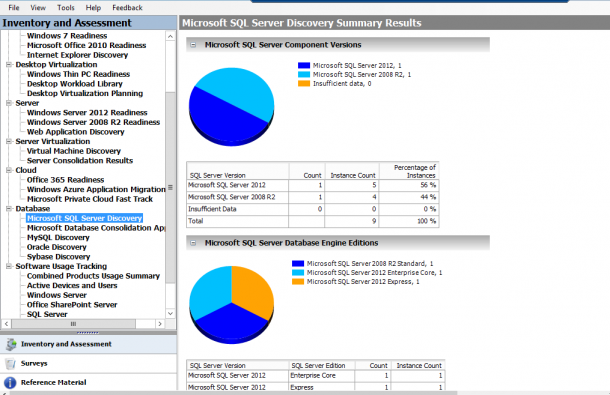Open the Reference Material section
This screenshot has height=395, width=610.
pyautogui.click(x=88, y=383)
